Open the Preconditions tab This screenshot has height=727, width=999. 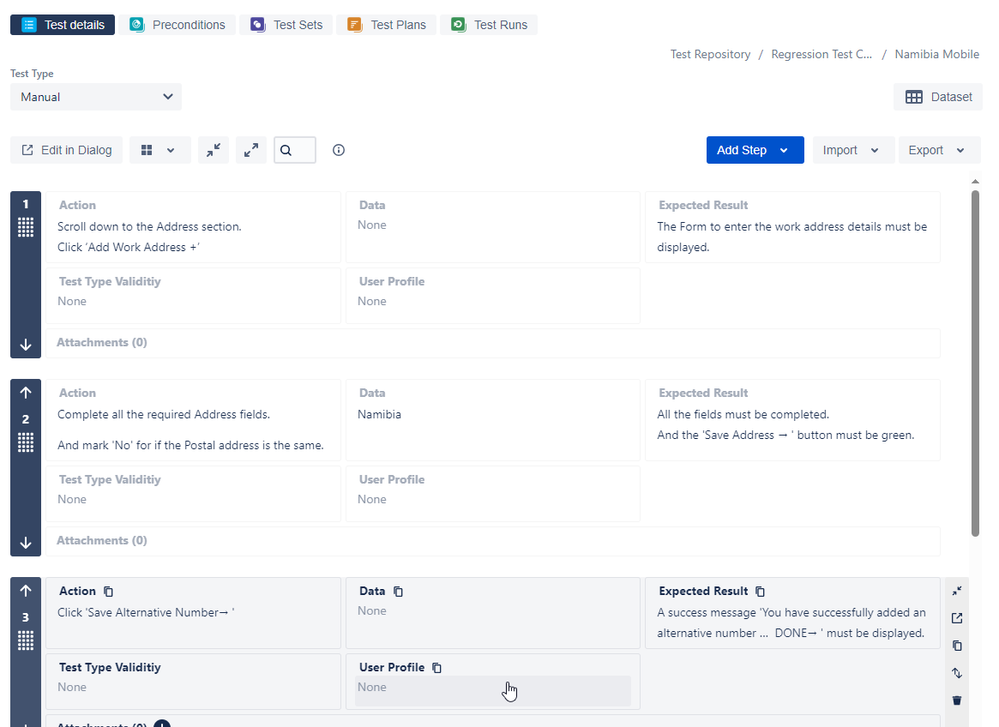click(x=178, y=25)
